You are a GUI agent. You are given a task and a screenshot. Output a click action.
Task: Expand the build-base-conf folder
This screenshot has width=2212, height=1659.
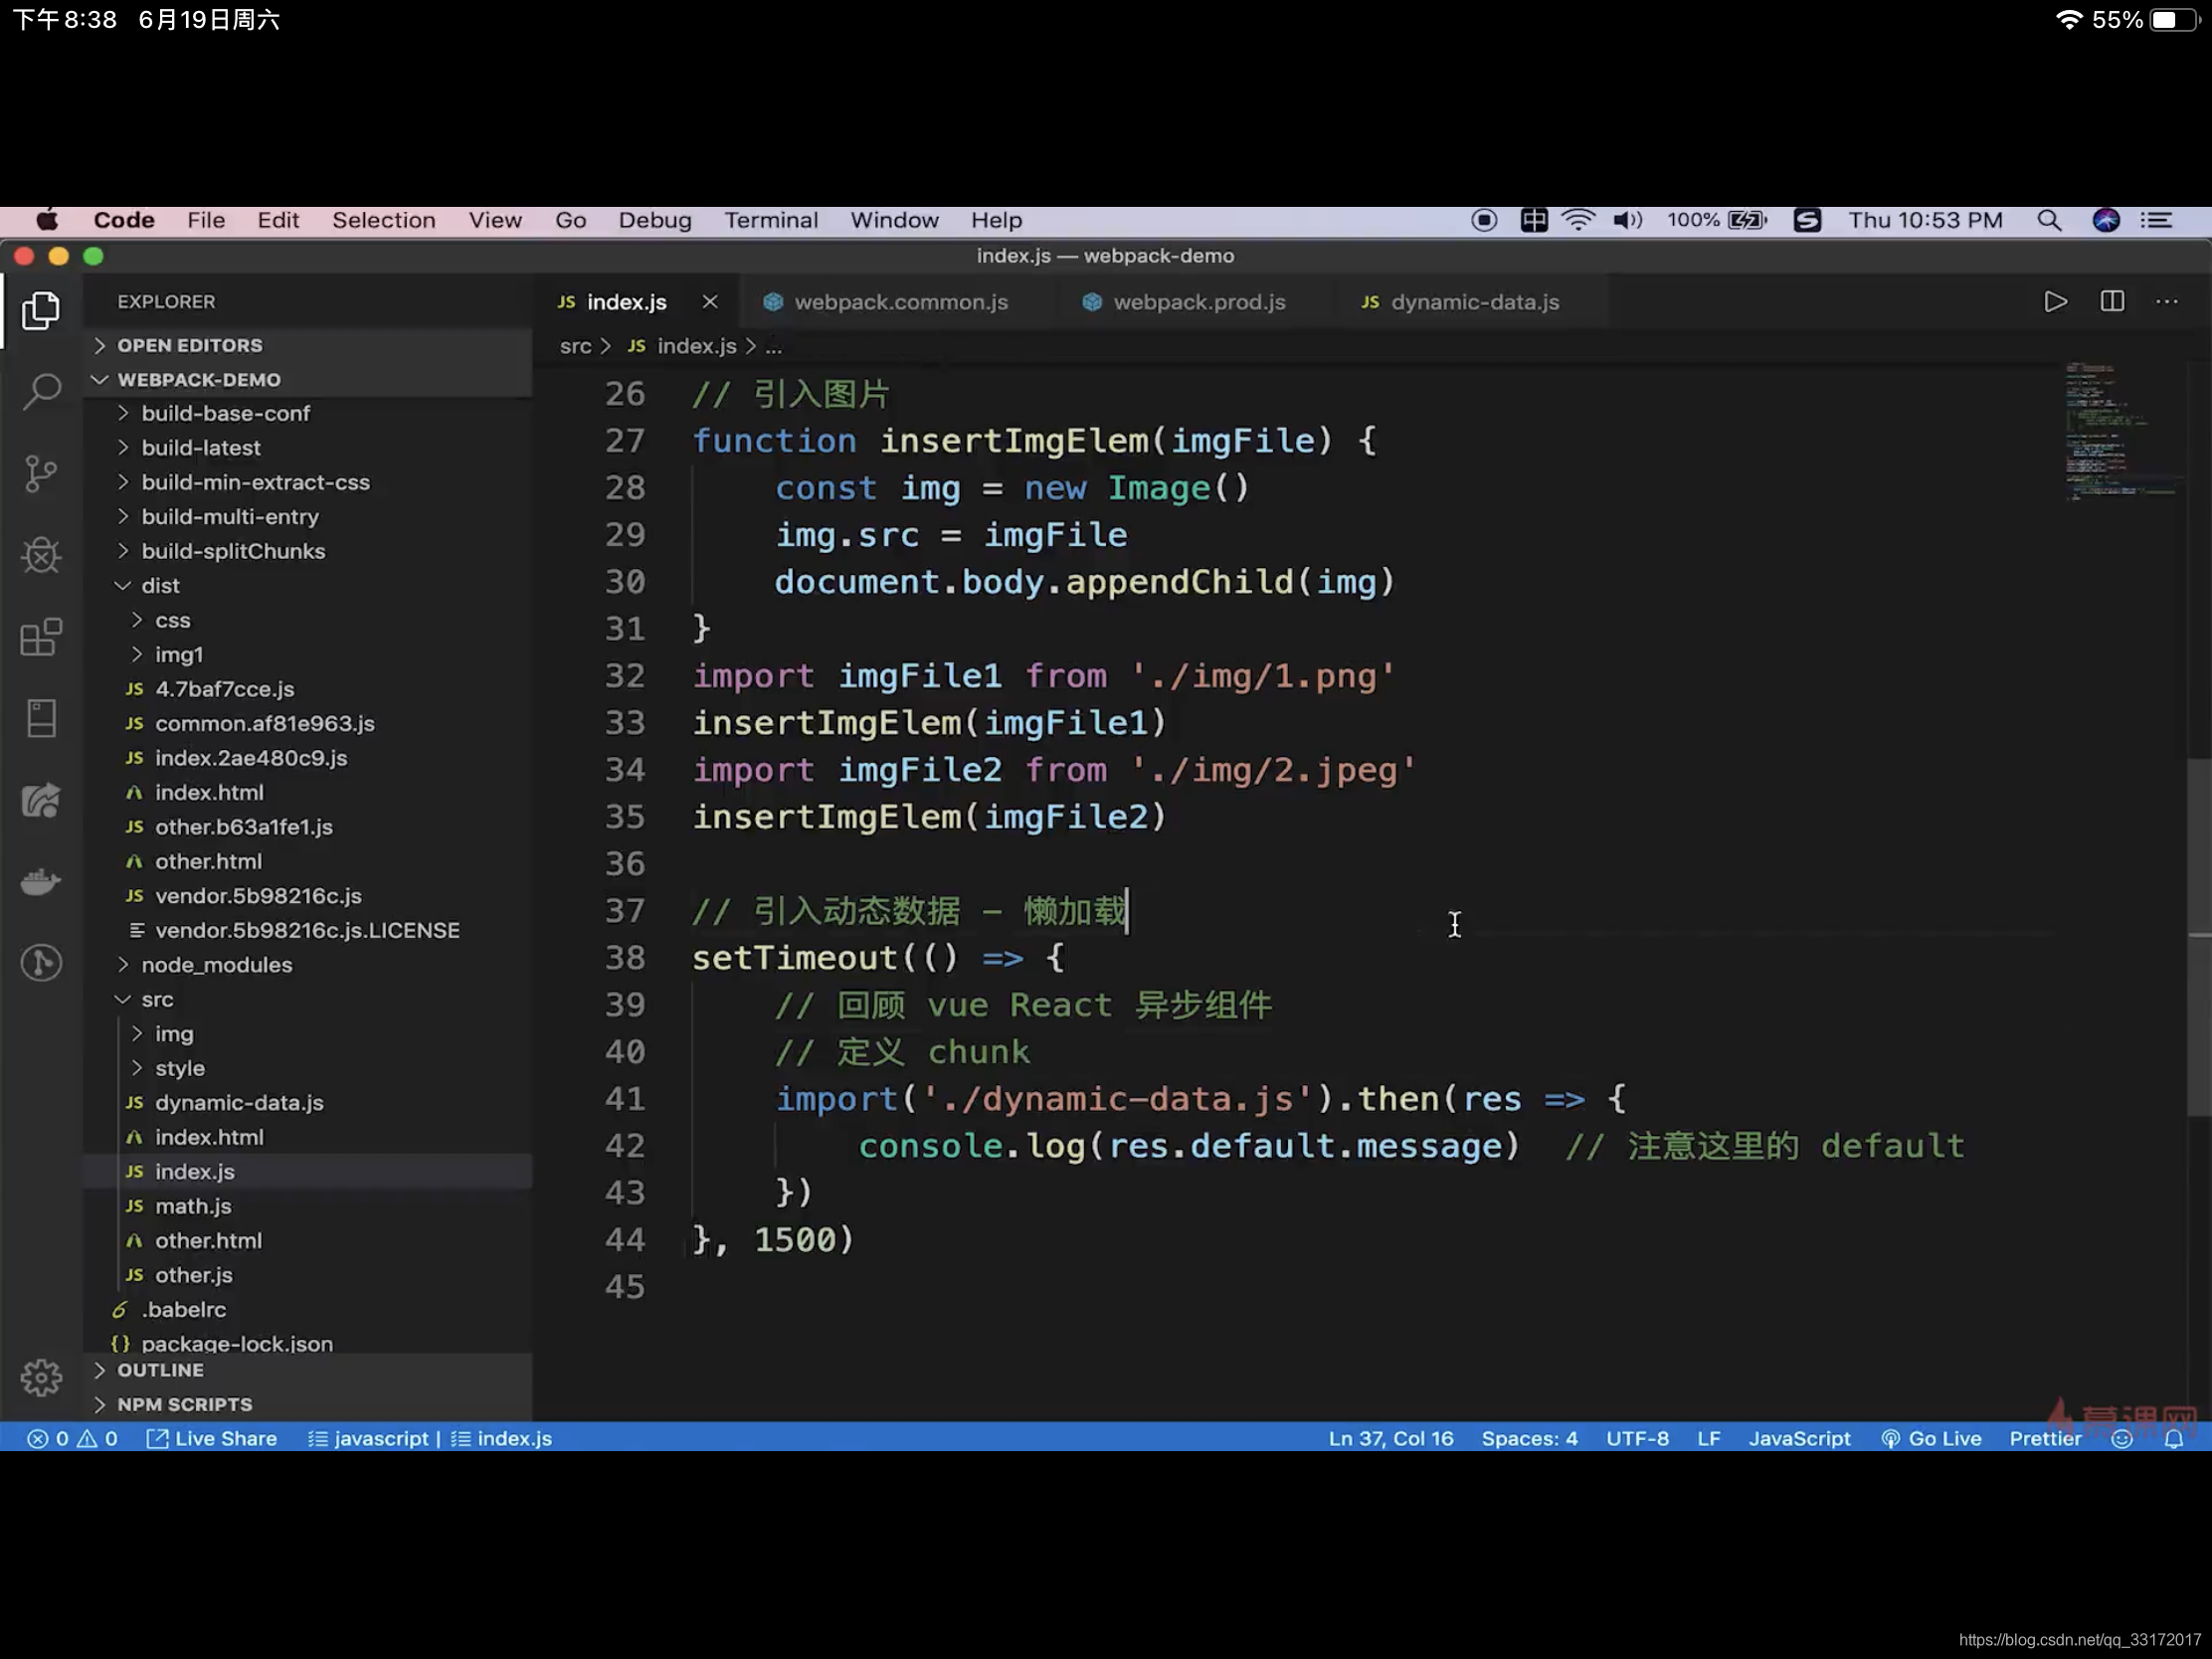pyautogui.click(x=225, y=413)
